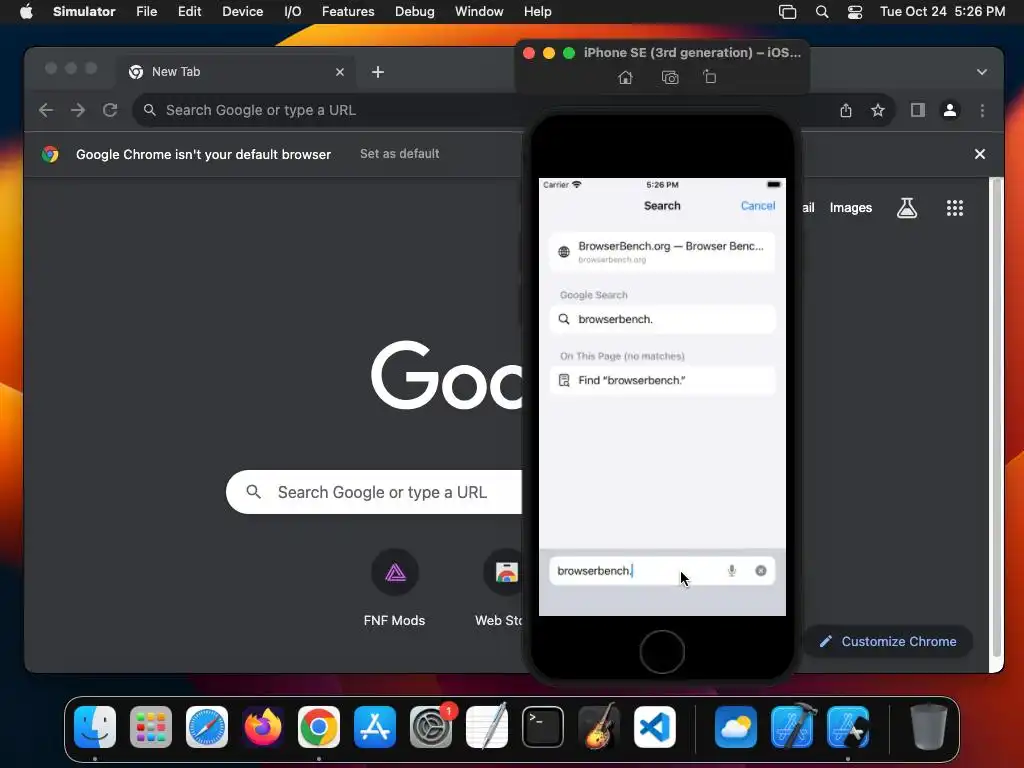Open Search Labs flask icon
The image size is (1024, 768).
pyautogui.click(x=906, y=208)
